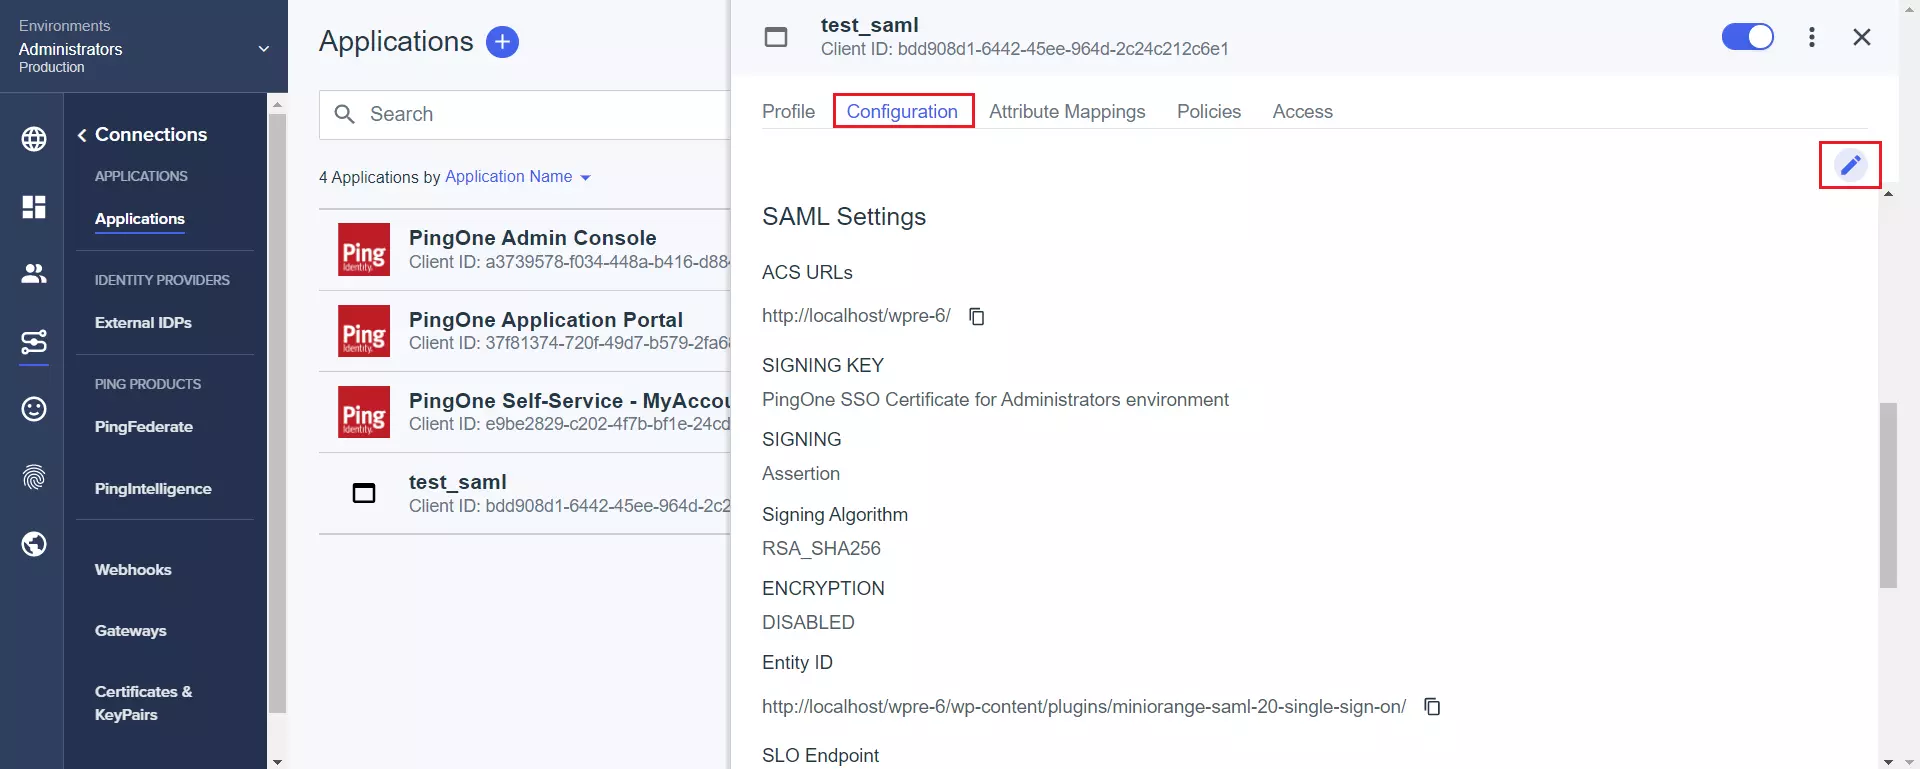Open the Policies tab
This screenshot has height=769, width=1920.
(1208, 111)
